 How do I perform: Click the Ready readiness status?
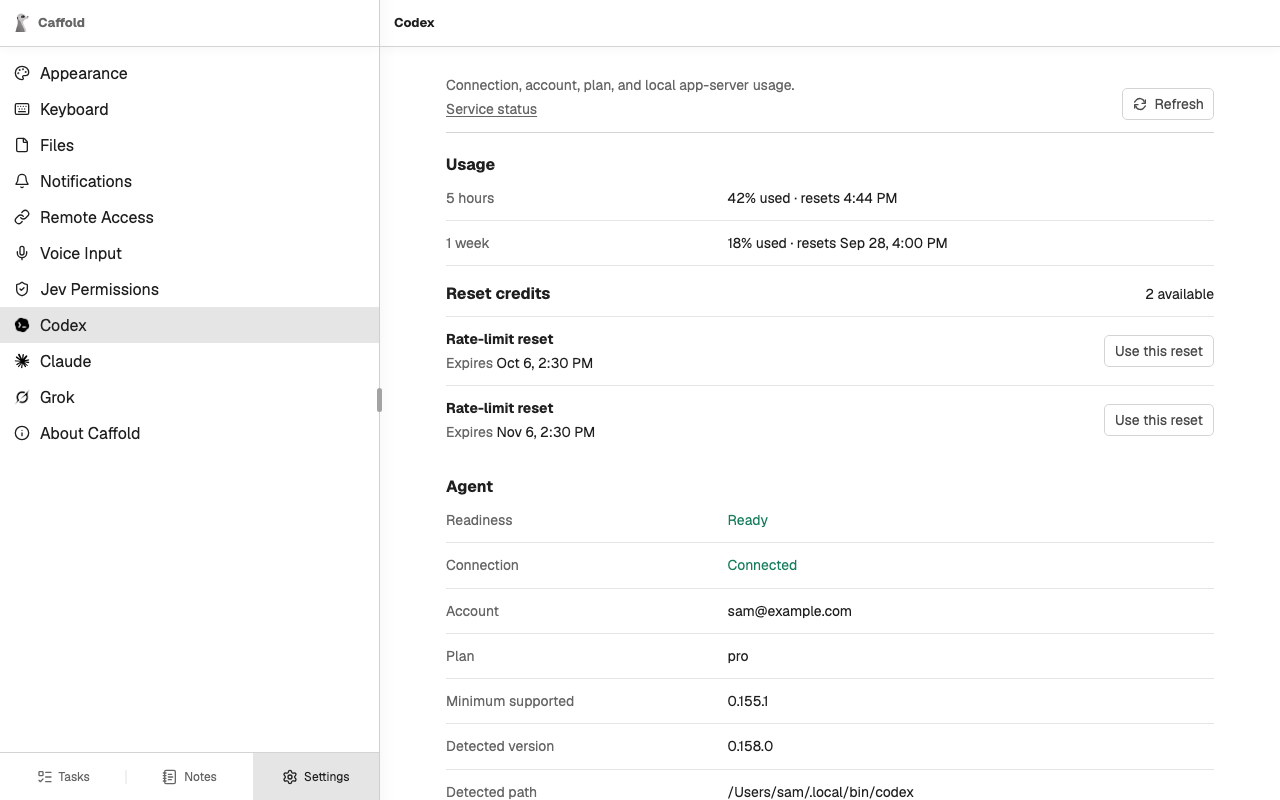[x=747, y=520]
